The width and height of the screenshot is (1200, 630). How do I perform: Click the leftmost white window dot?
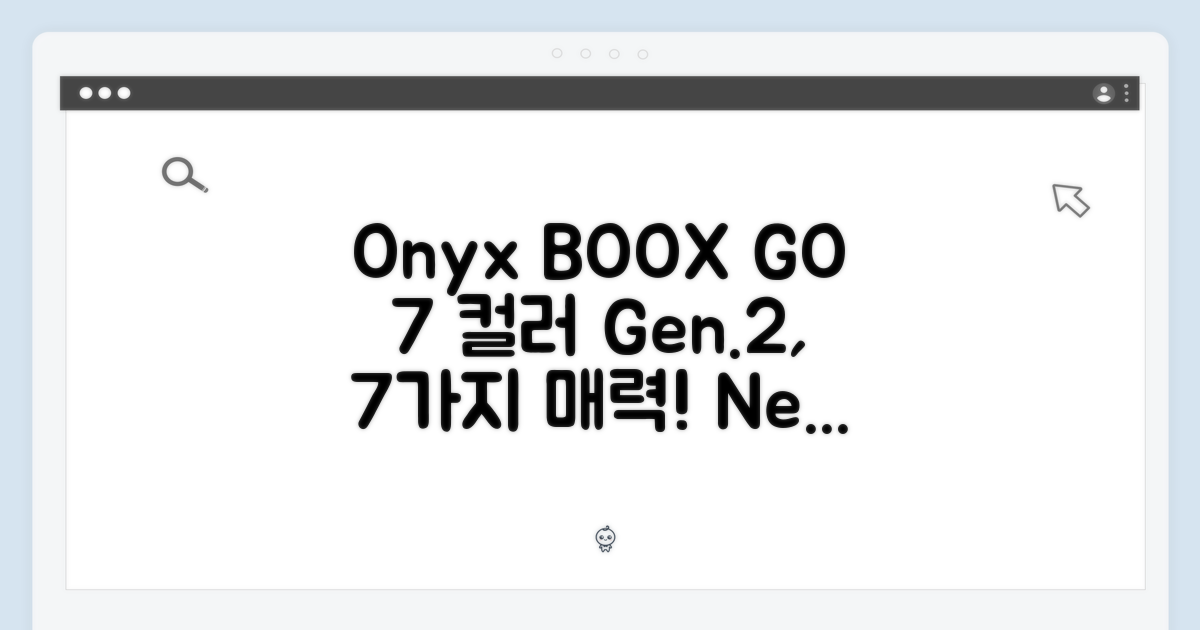[86, 94]
